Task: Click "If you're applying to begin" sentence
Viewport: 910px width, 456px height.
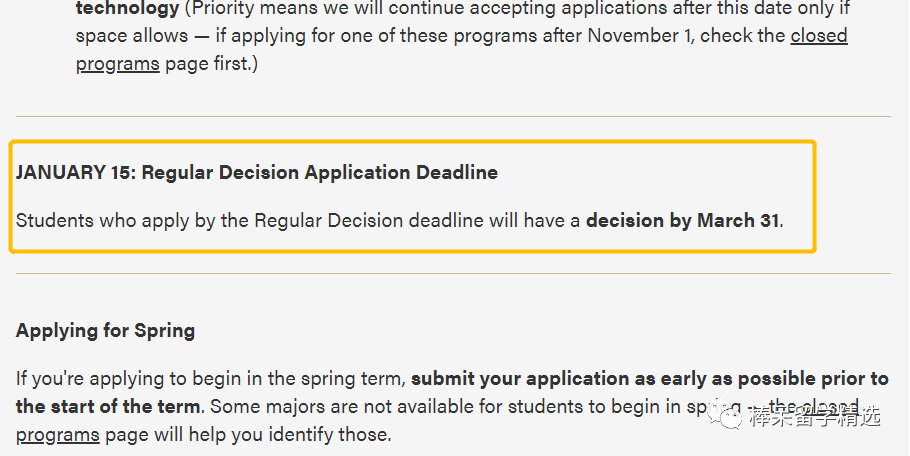Action: [139, 379]
